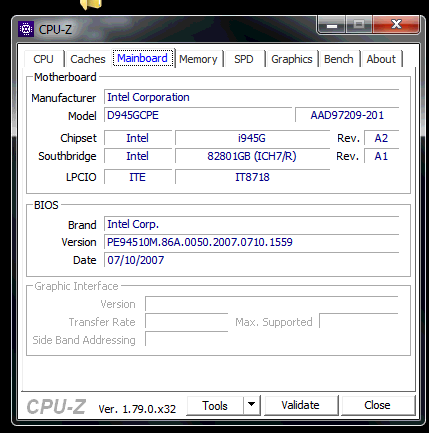Click the Validate button
The height and width of the screenshot is (433, 429).
[300, 405]
